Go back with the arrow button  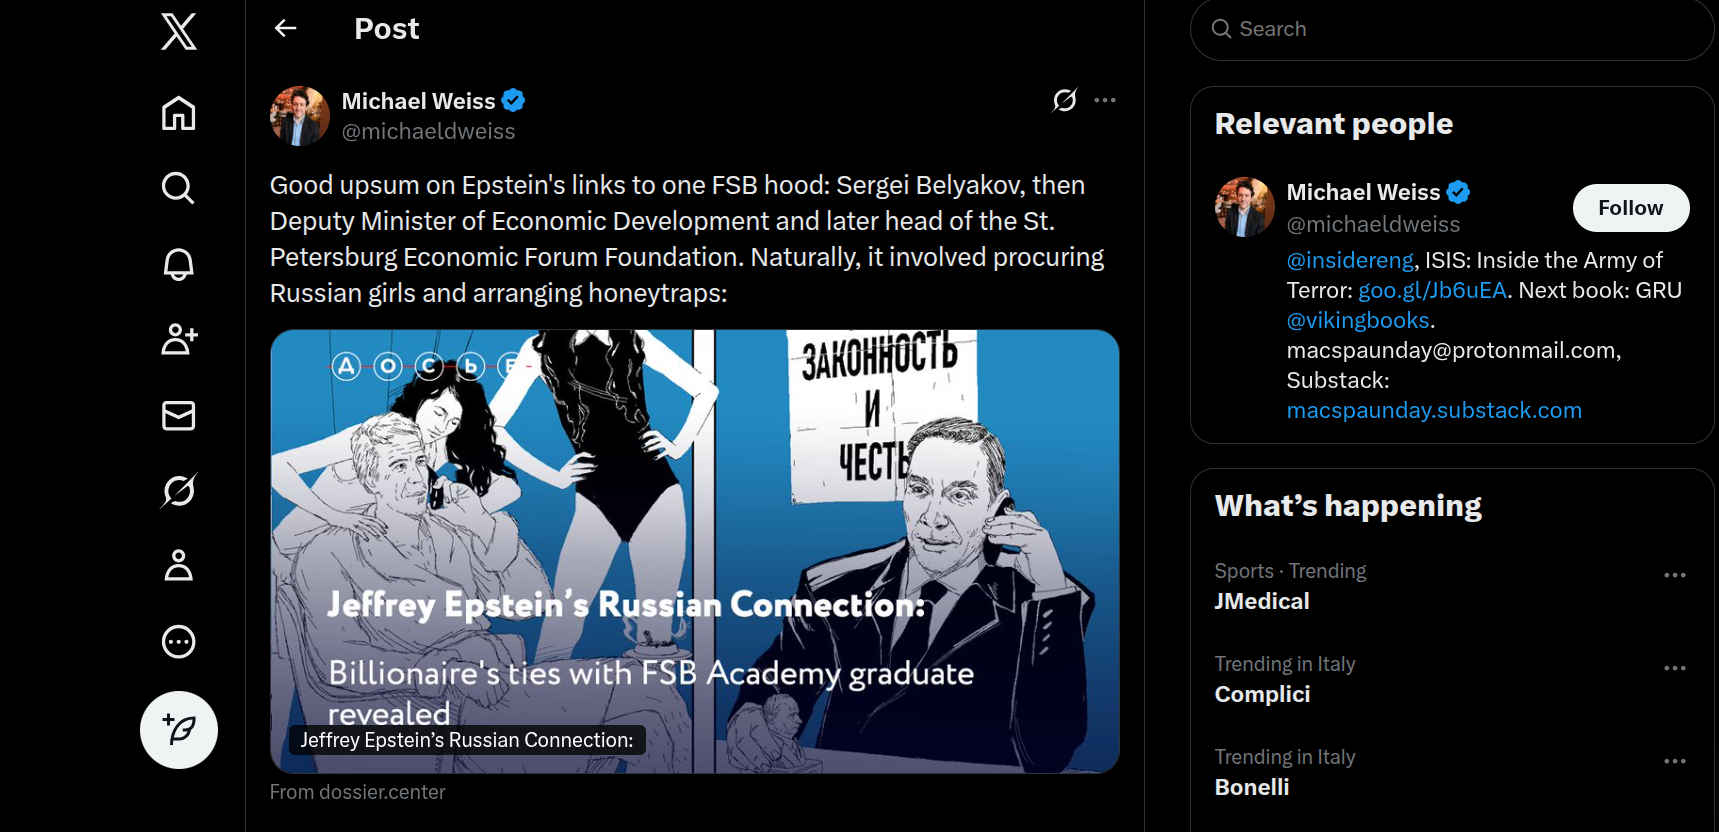(286, 29)
